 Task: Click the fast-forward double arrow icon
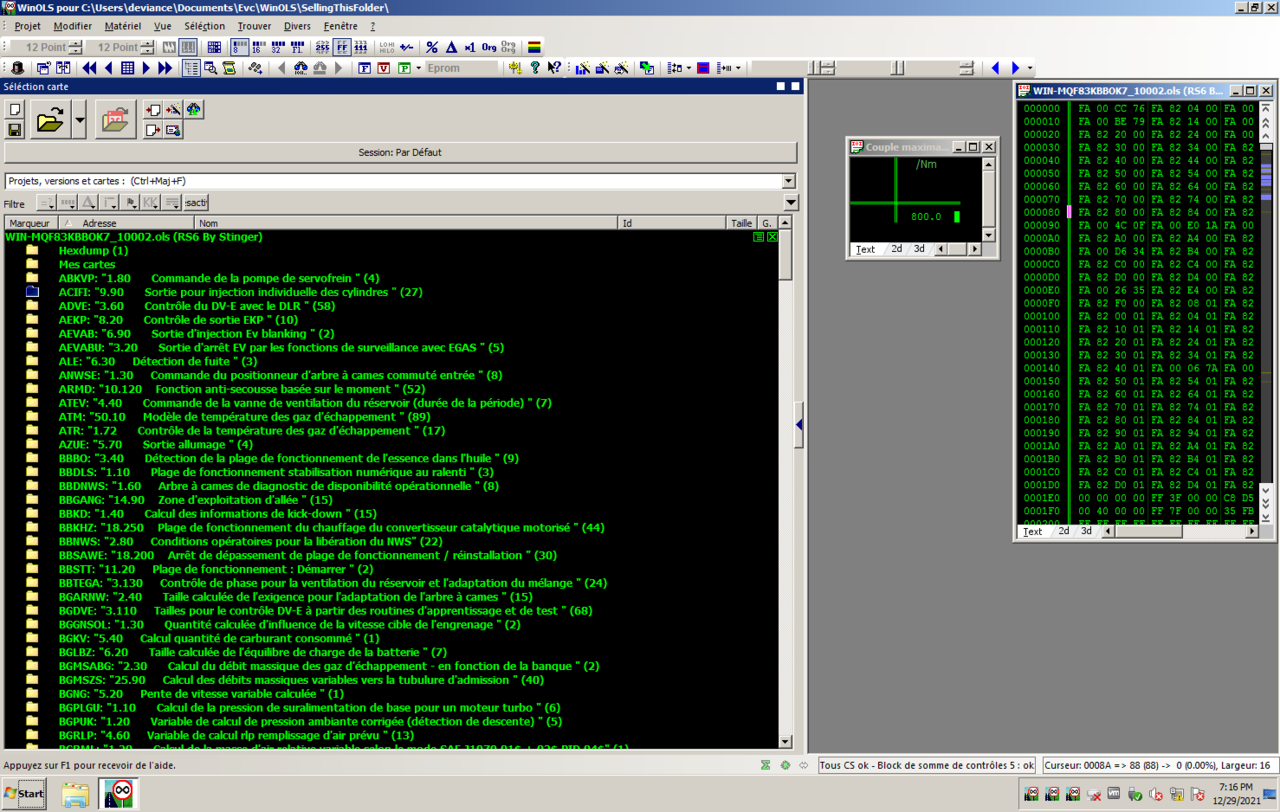pyautogui.click(x=165, y=68)
